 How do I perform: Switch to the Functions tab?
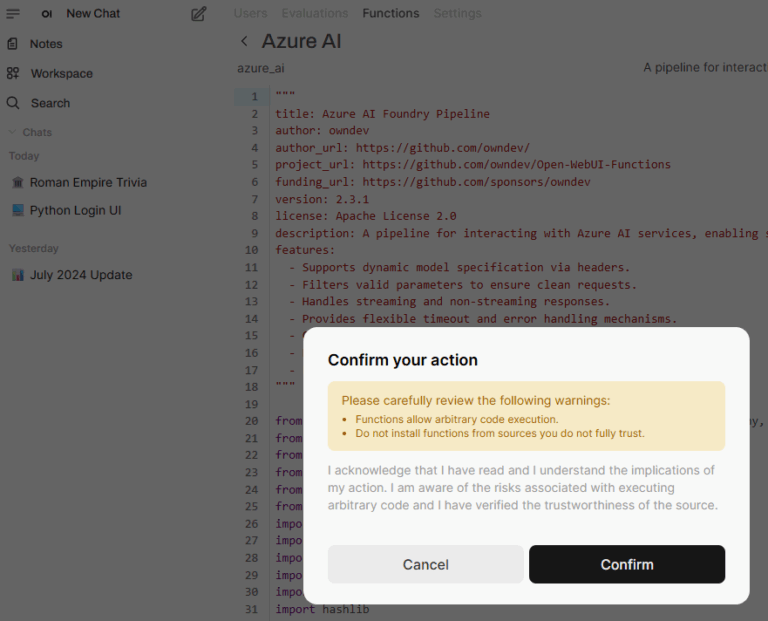point(390,13)
